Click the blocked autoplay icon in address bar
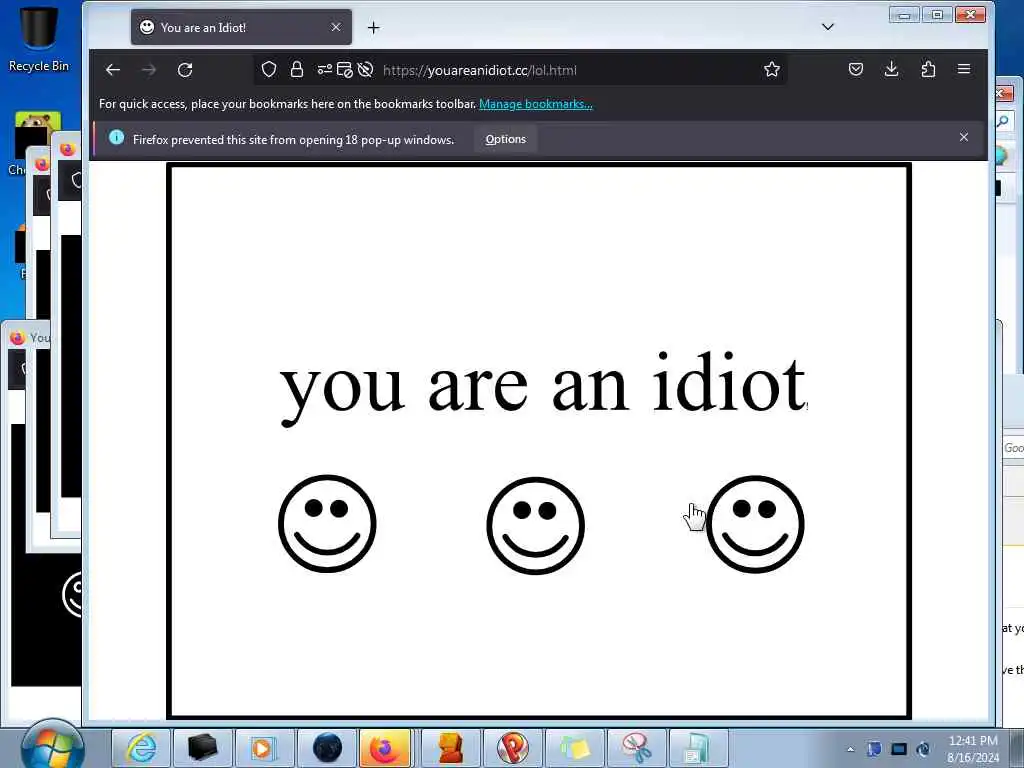This screenshot has height=768, width=1024. [366, 69]
